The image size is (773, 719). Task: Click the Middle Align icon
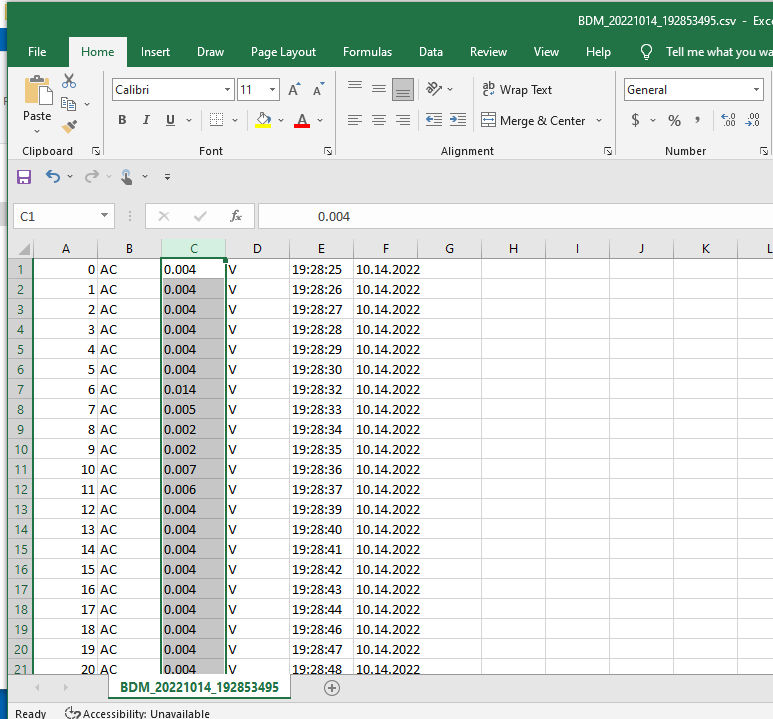(x=379, y=89)
